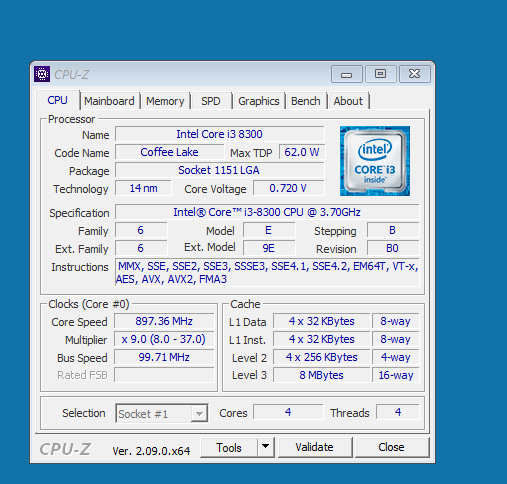Click the Close button at bottom

pyautogui.click(x=392, y=447)
